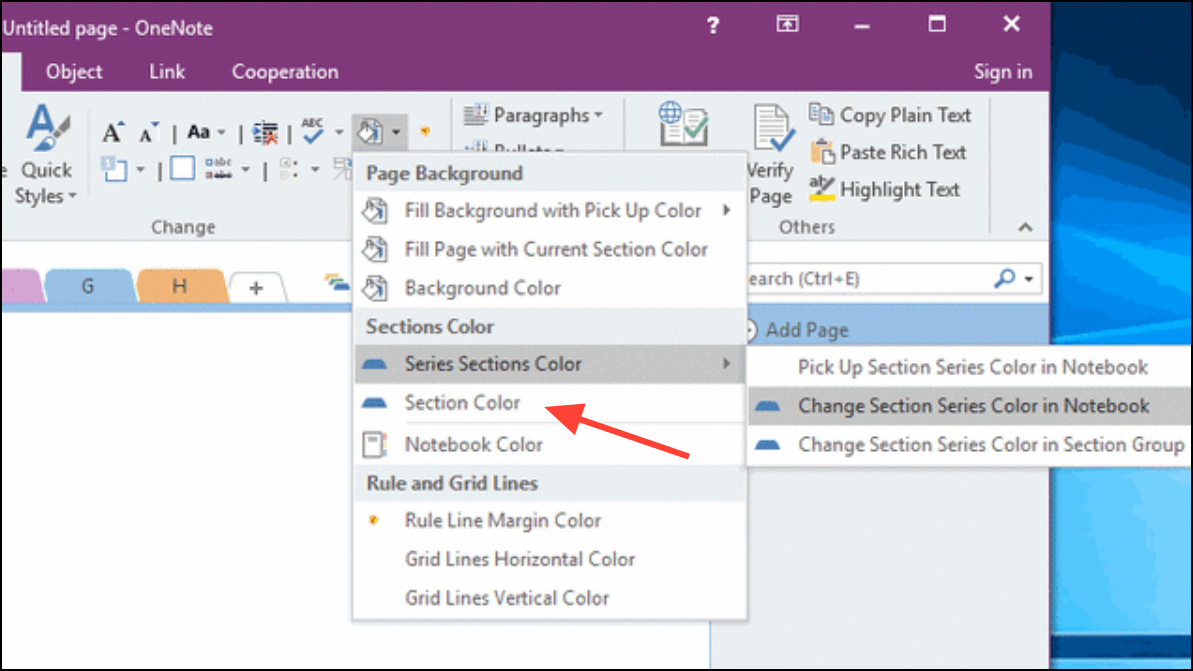Switch to section tab G

click(88, 287)
